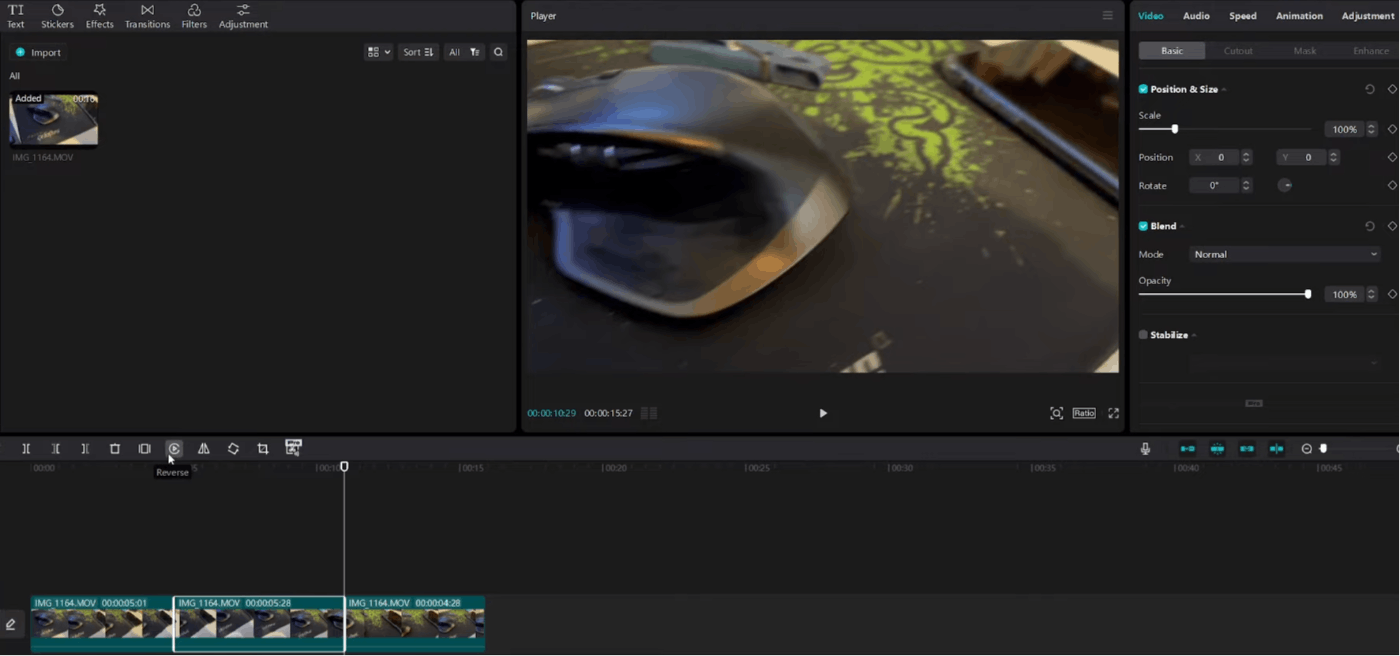Click the Mirror icon in the timeline toolbar
This screenshot has width=1400, height=656.
(204, 448)
